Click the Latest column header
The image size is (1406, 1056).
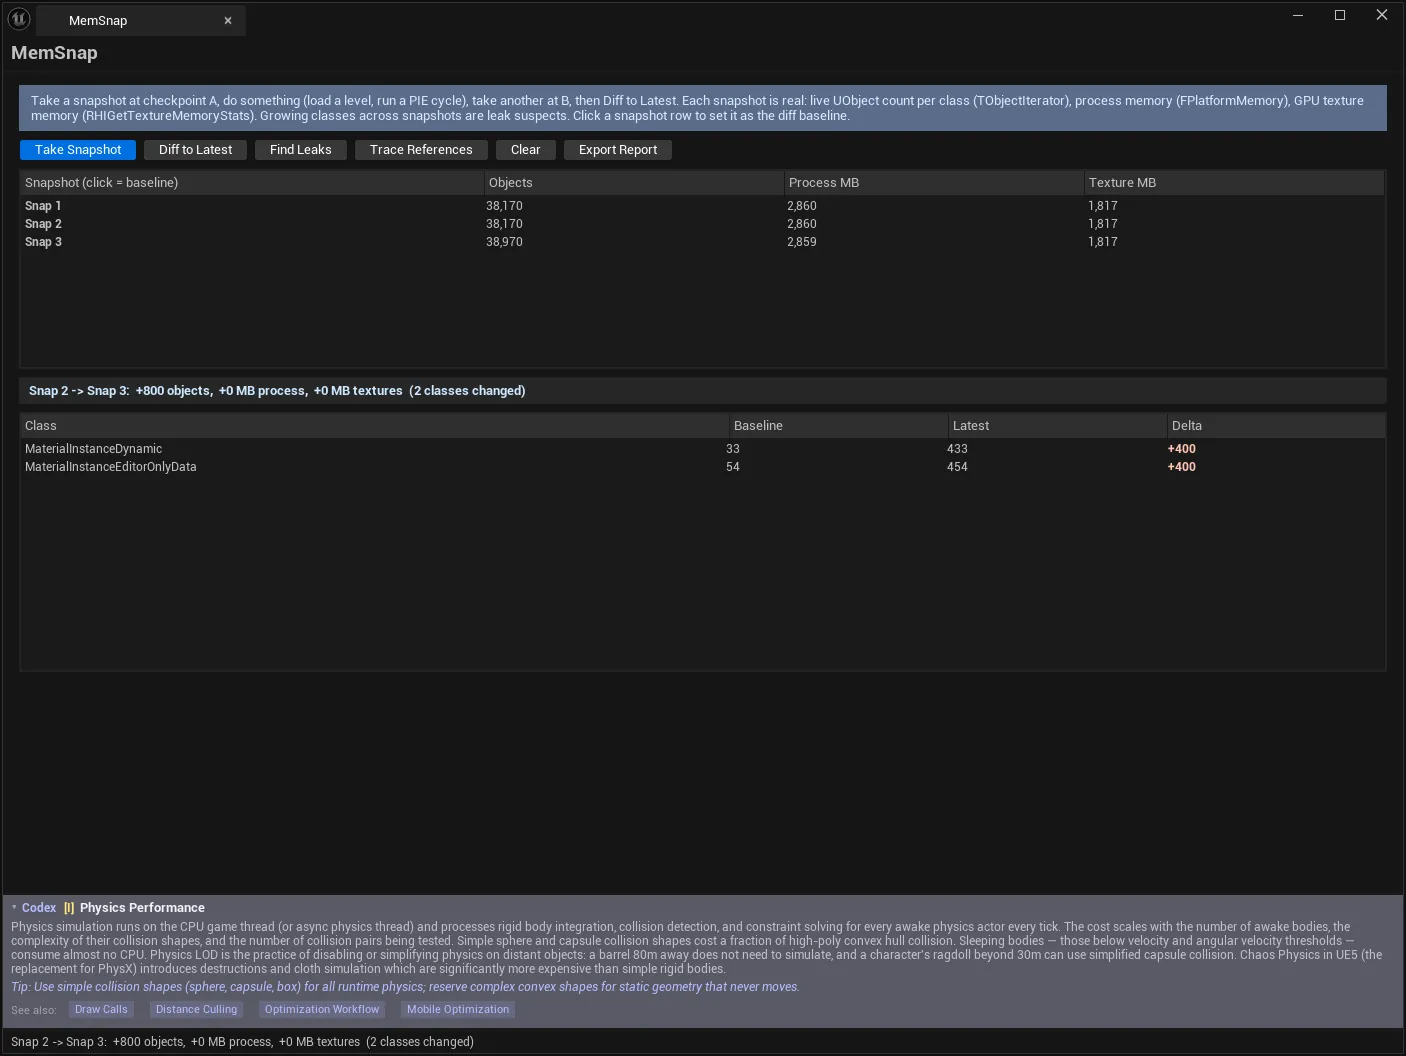point(1058,426)
